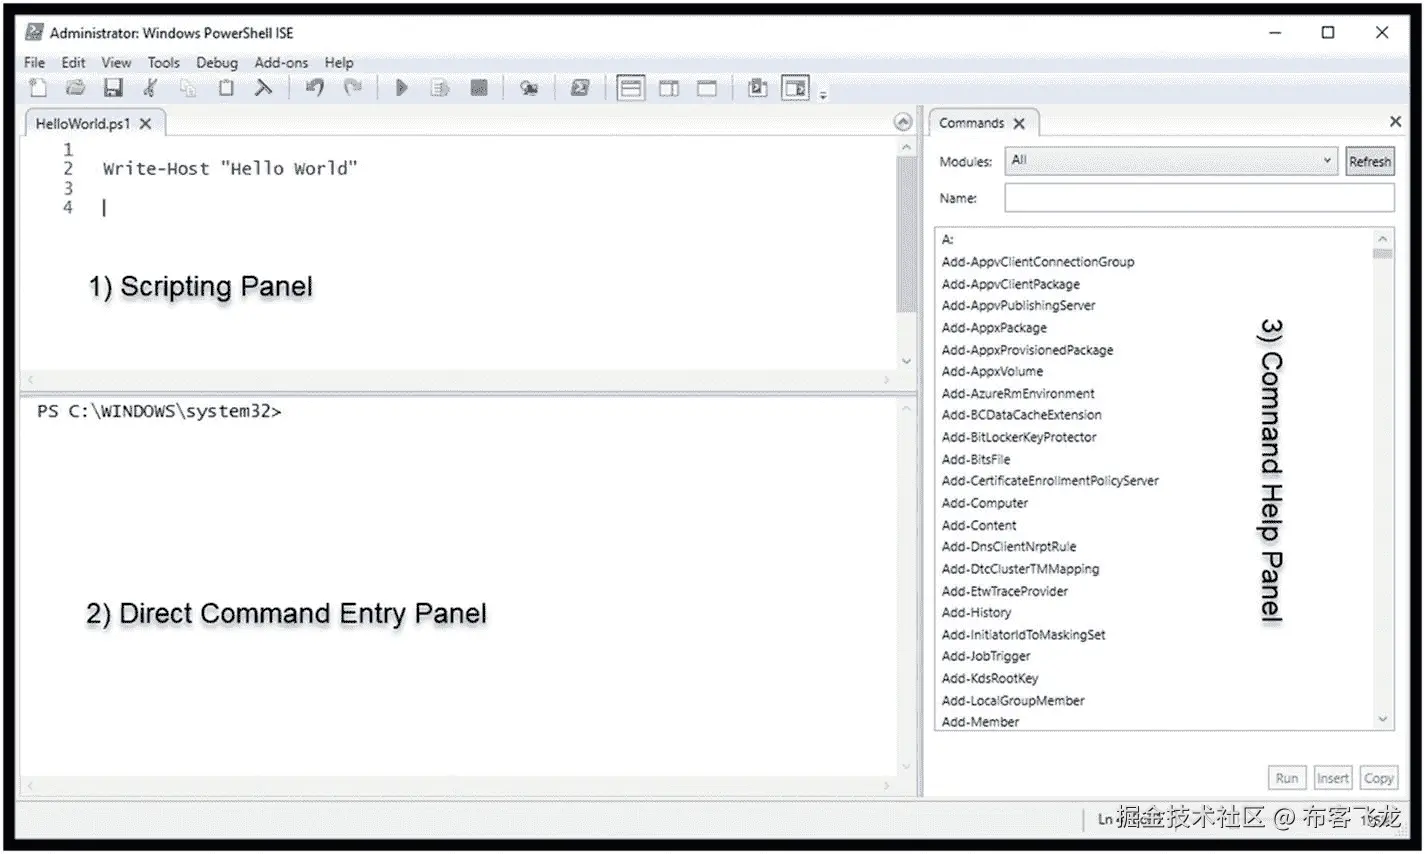Screen dimensions: 1425x854
Task: Show the script pane on the right
Action: (669, 88)
